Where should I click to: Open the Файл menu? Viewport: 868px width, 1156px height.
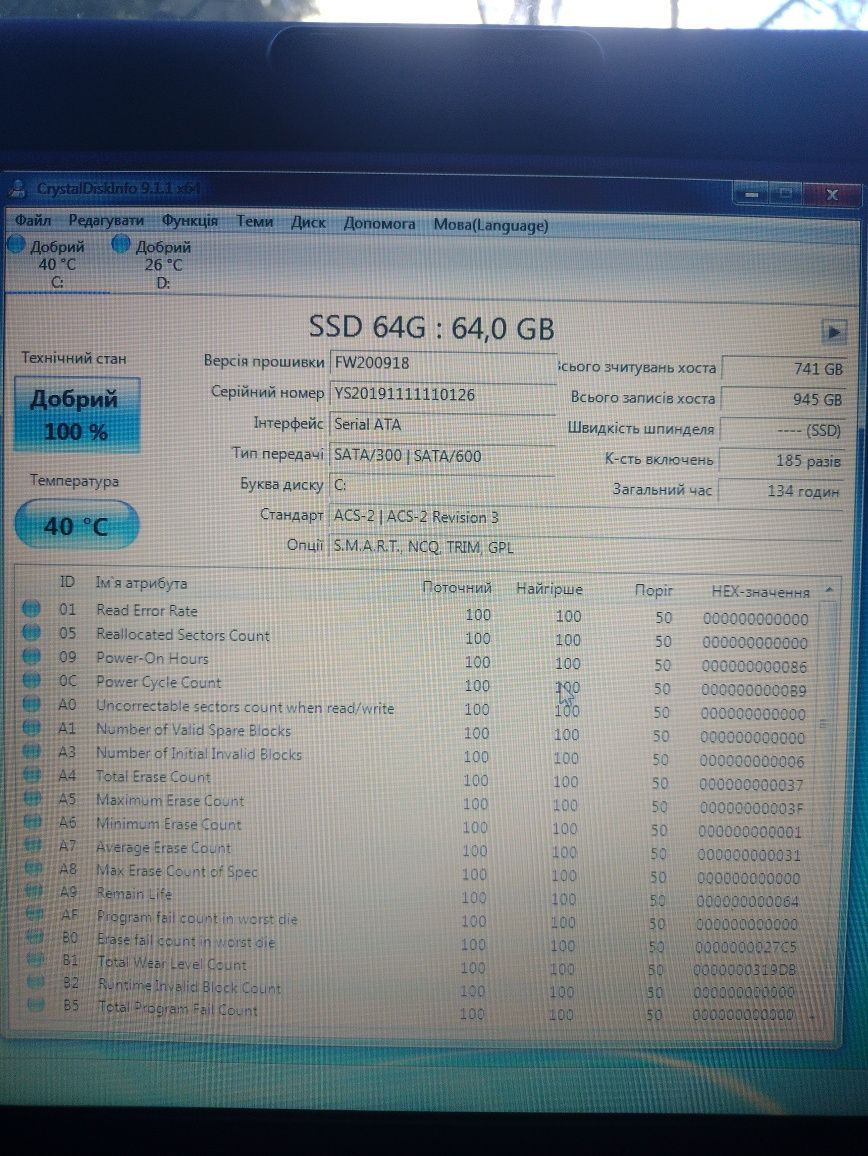tap(33, 220)
